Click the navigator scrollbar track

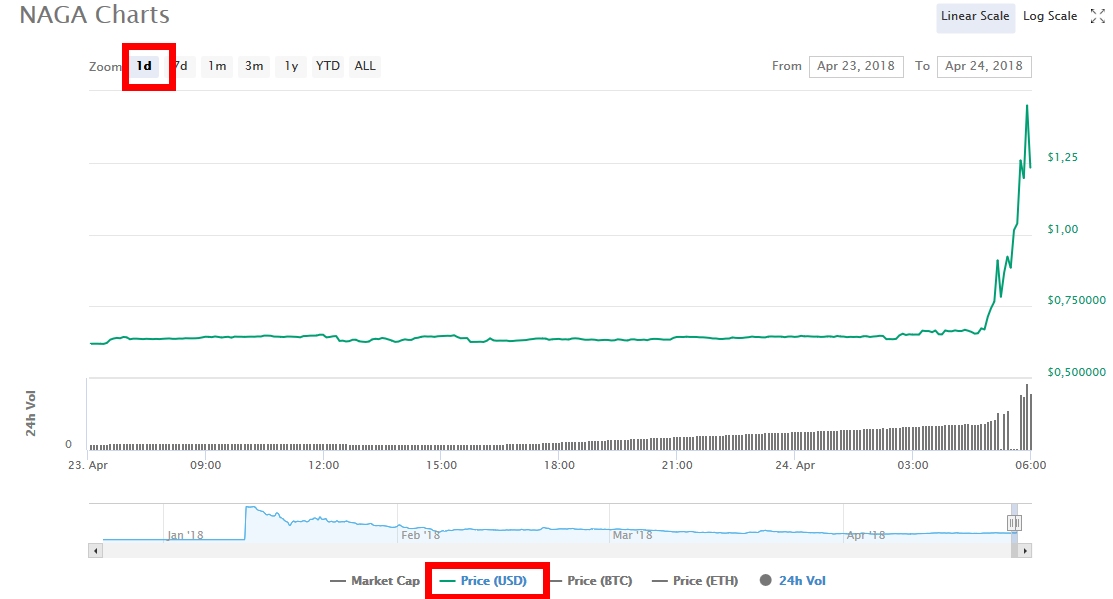[x=557, y=550]
